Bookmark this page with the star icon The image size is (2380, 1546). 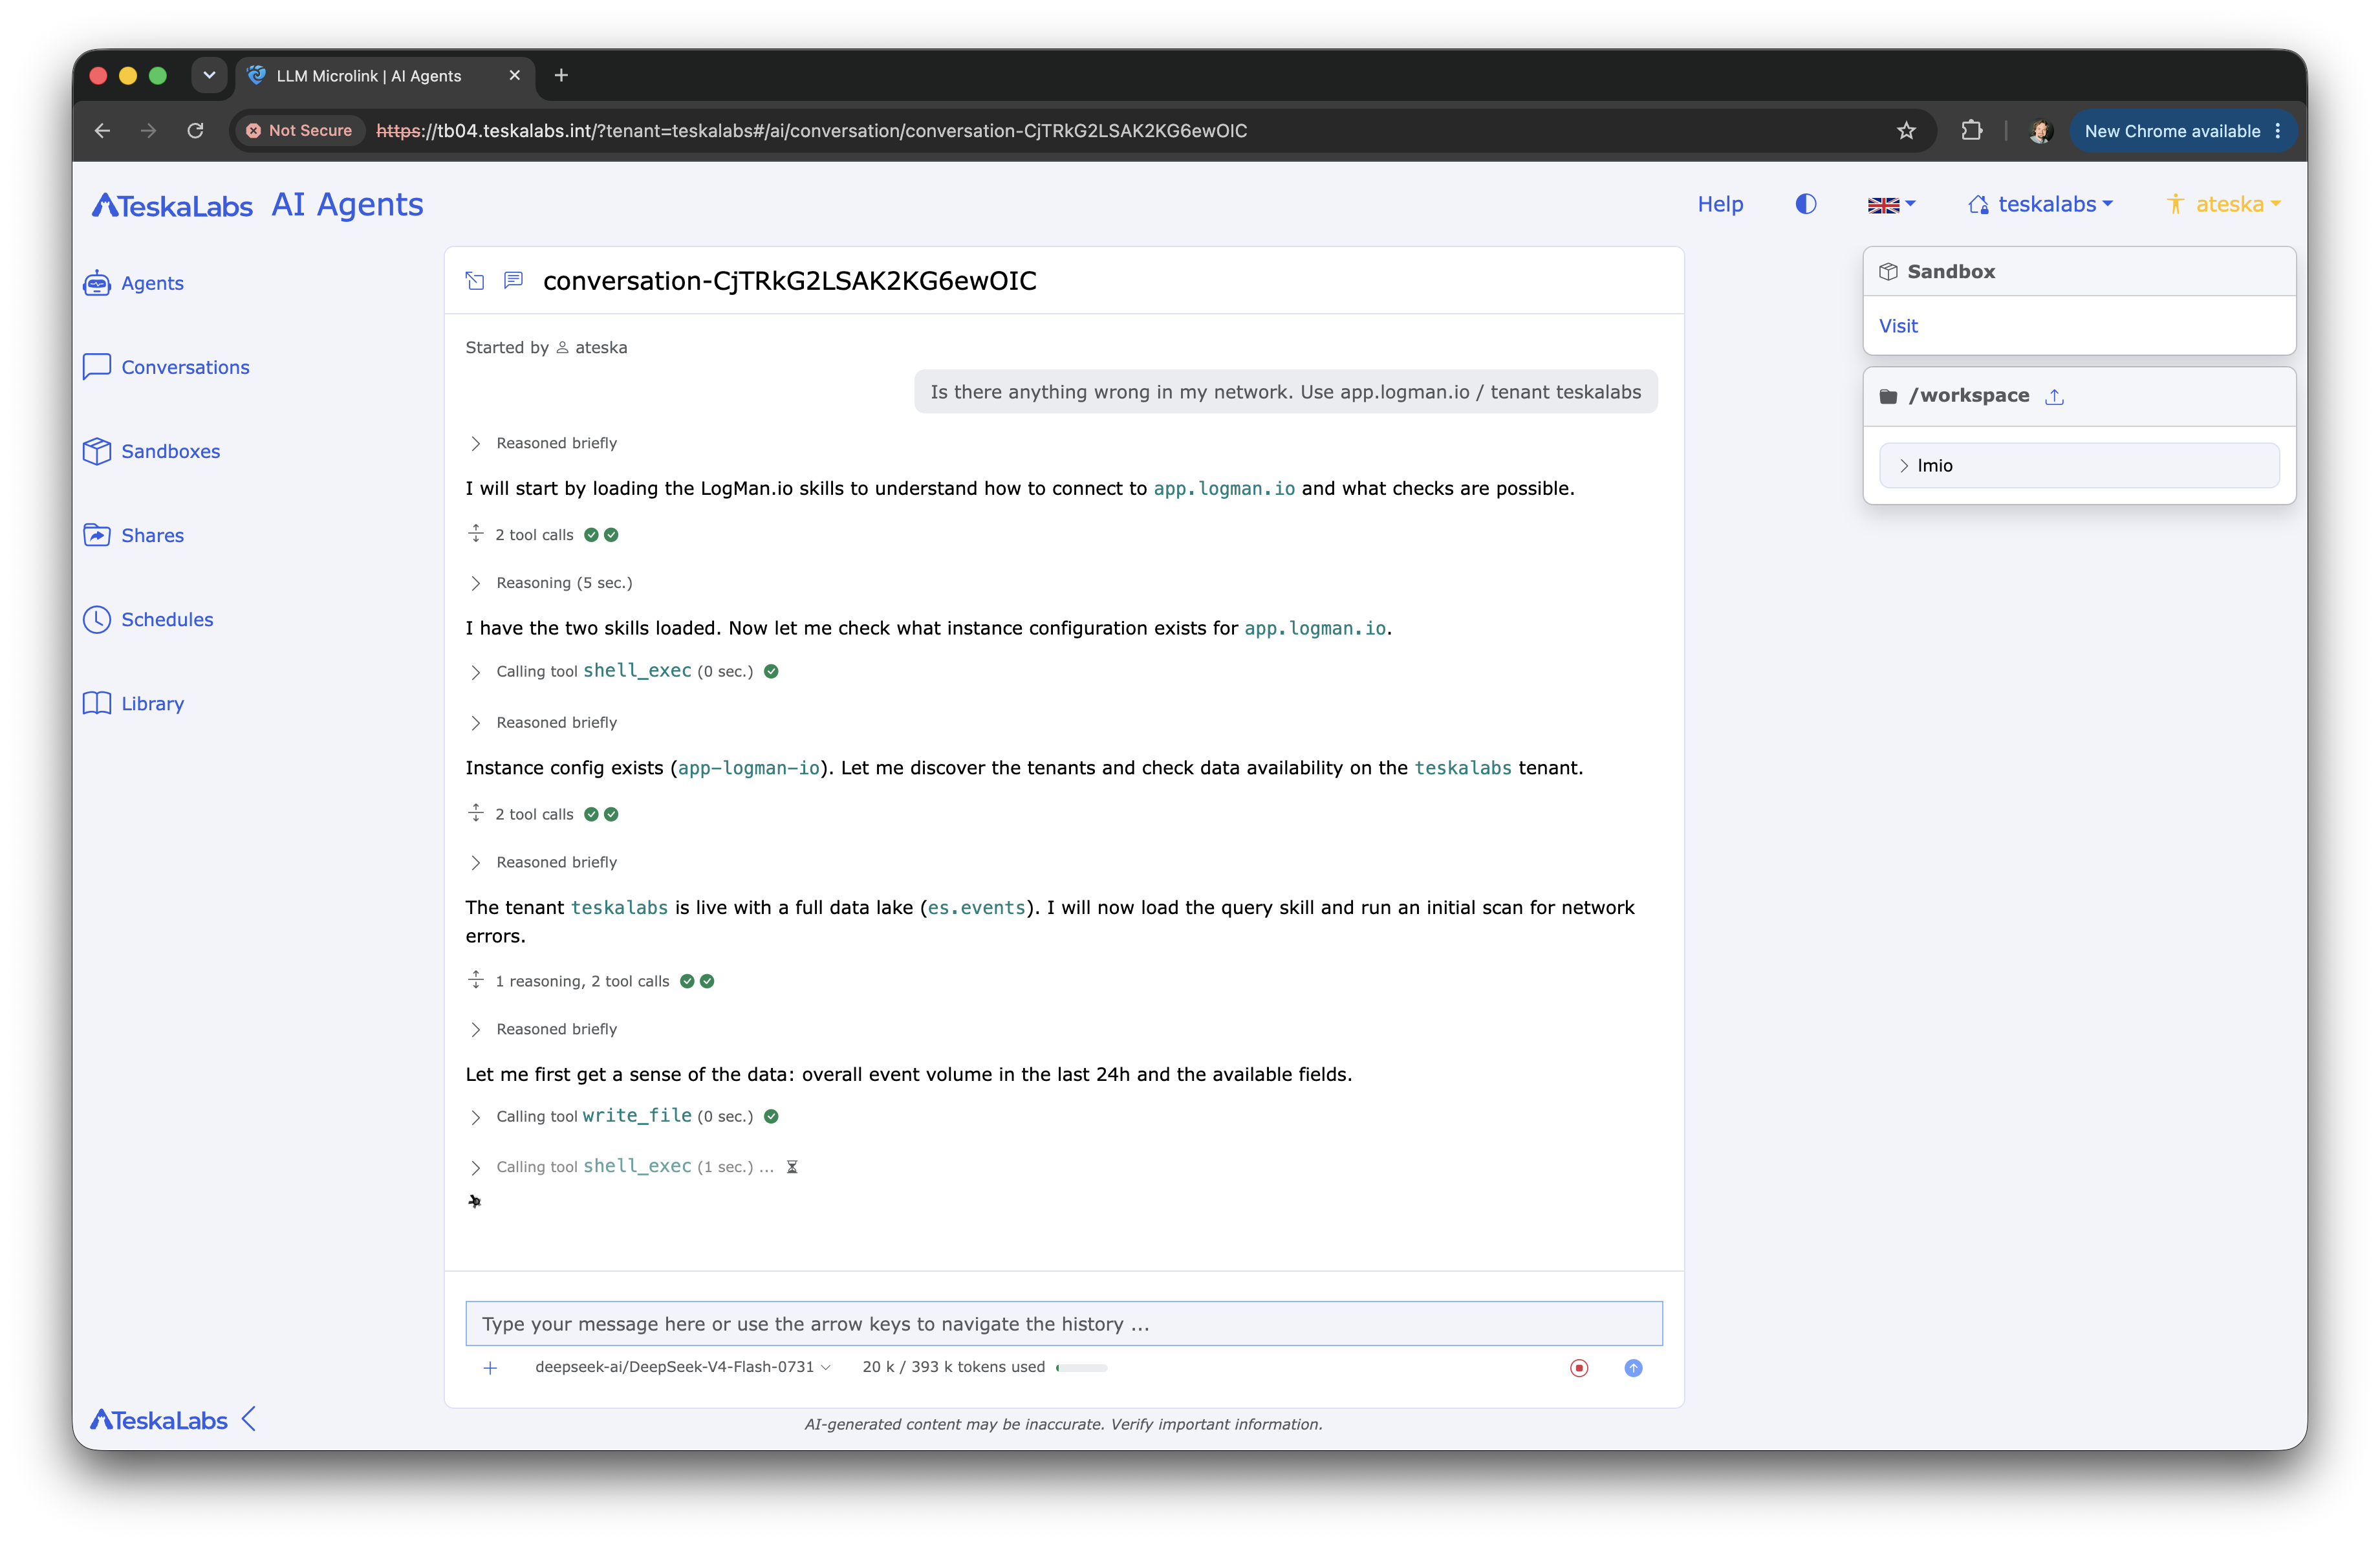1906,131
